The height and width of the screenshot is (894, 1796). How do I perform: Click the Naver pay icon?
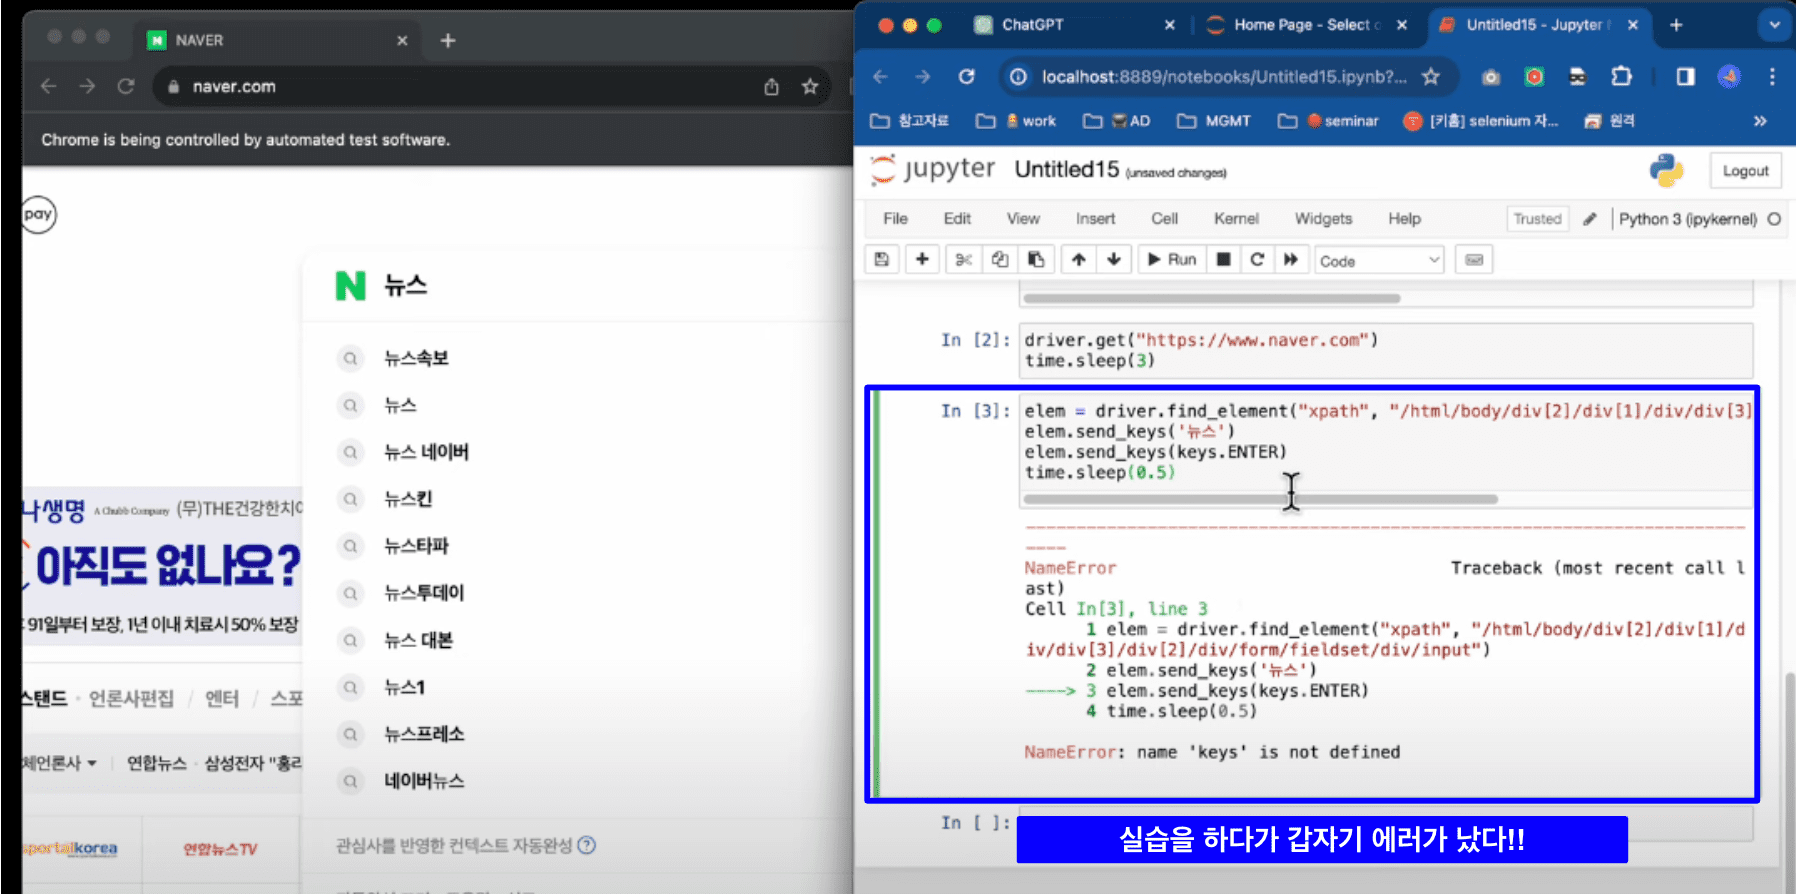click(x=38, y=214)
